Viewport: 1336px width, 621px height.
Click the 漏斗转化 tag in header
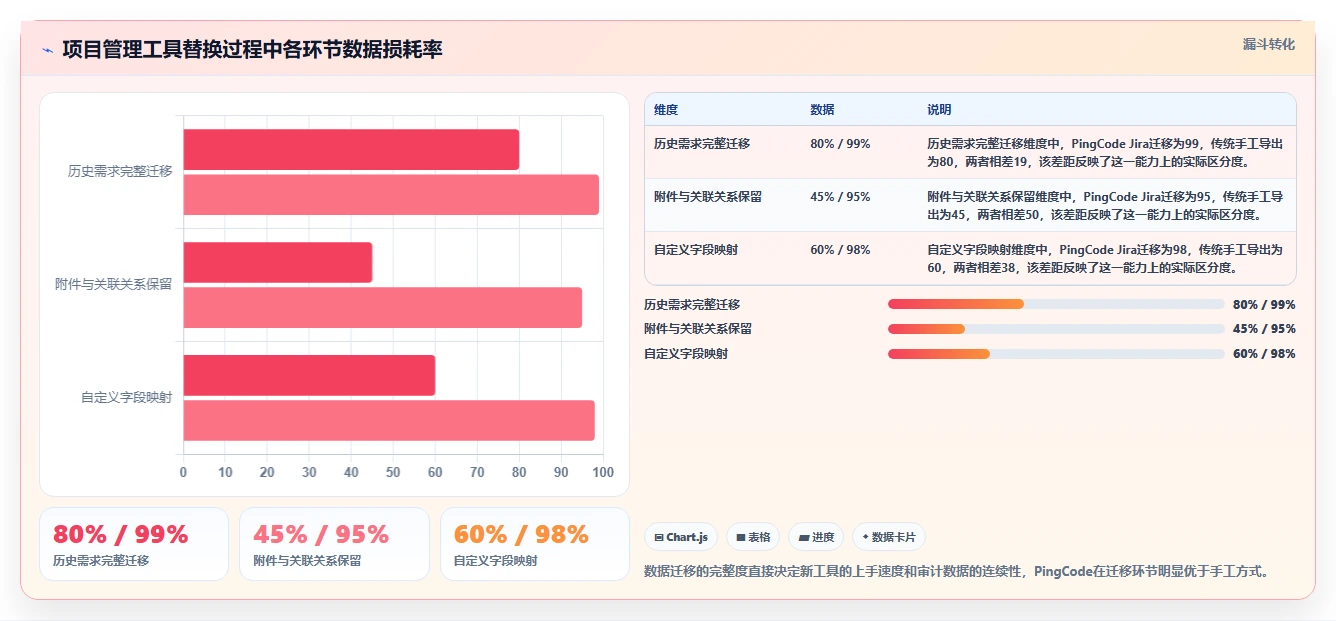pos(1269,44)
